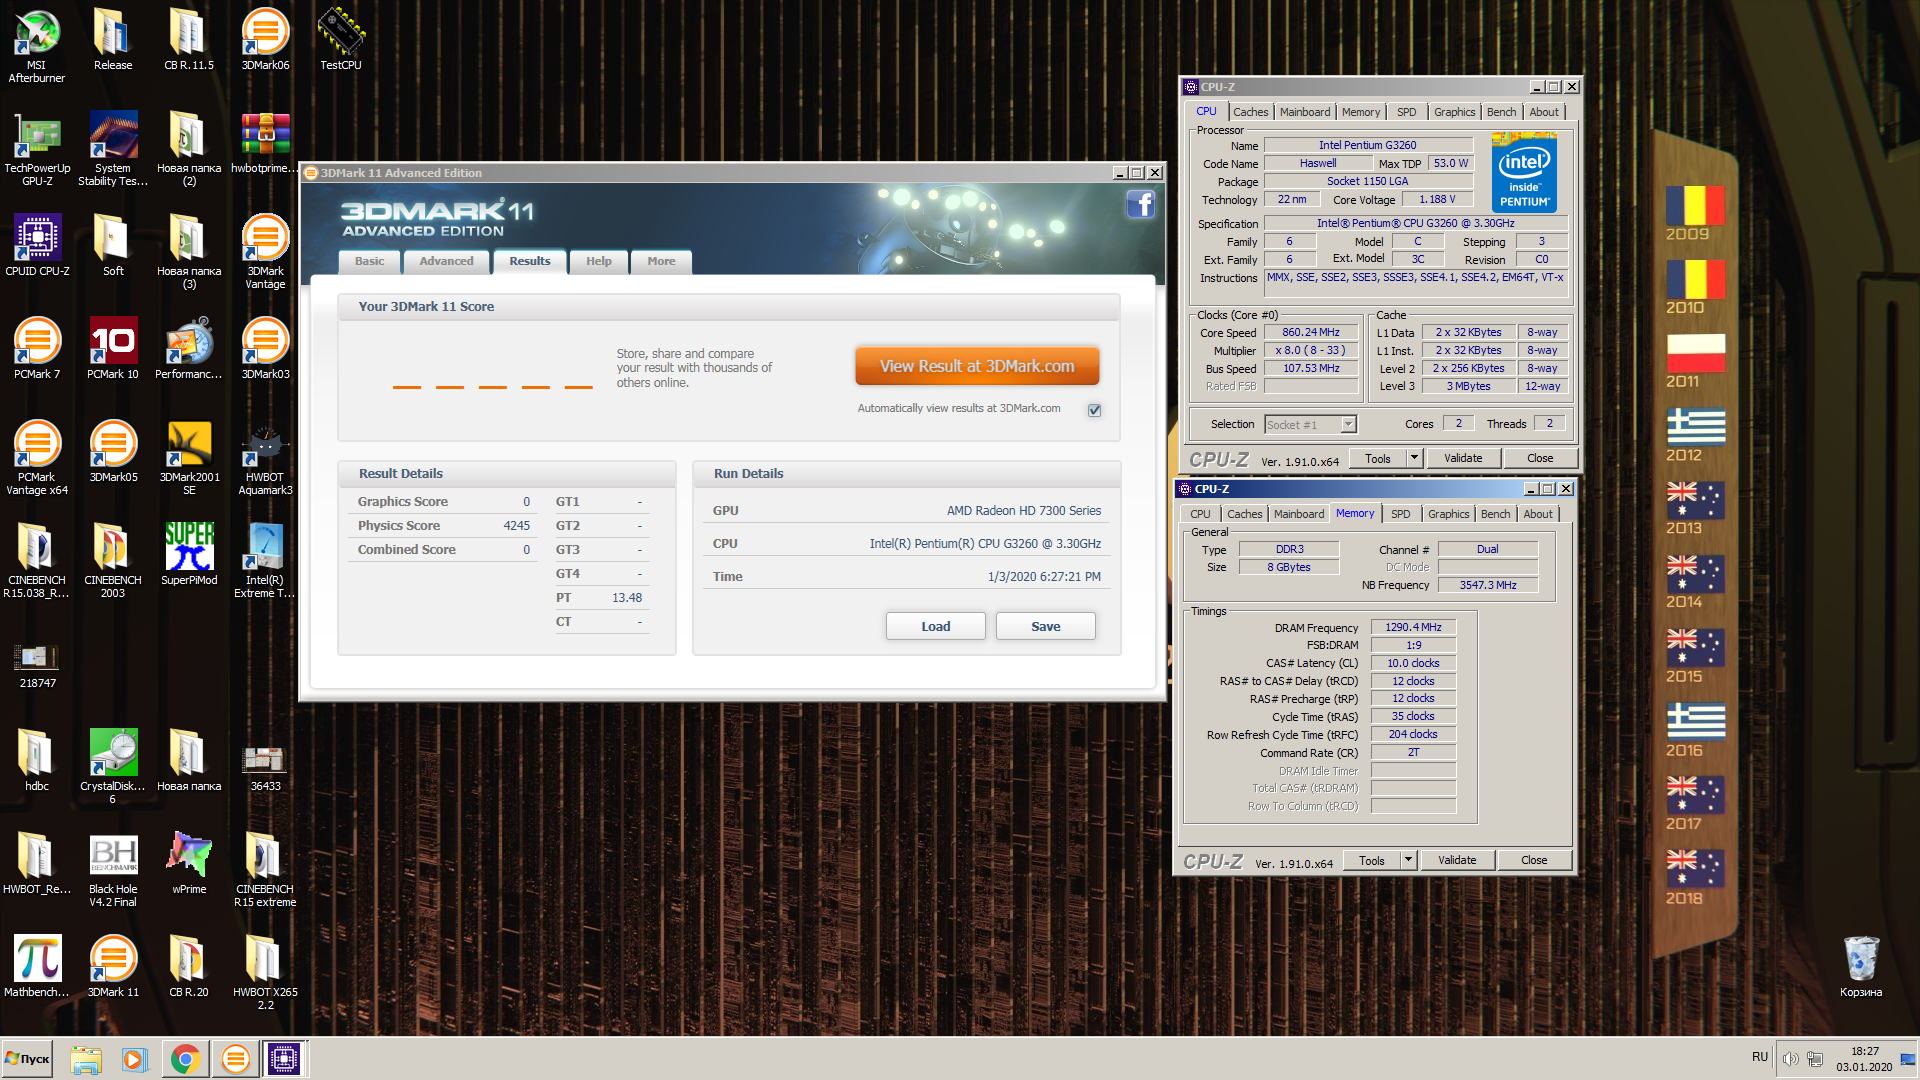Image resolution: width=1920 pixels, height=1080 pixels.
Task: Open PCMark 10 desktop icon
Action: tap(113, 348)
